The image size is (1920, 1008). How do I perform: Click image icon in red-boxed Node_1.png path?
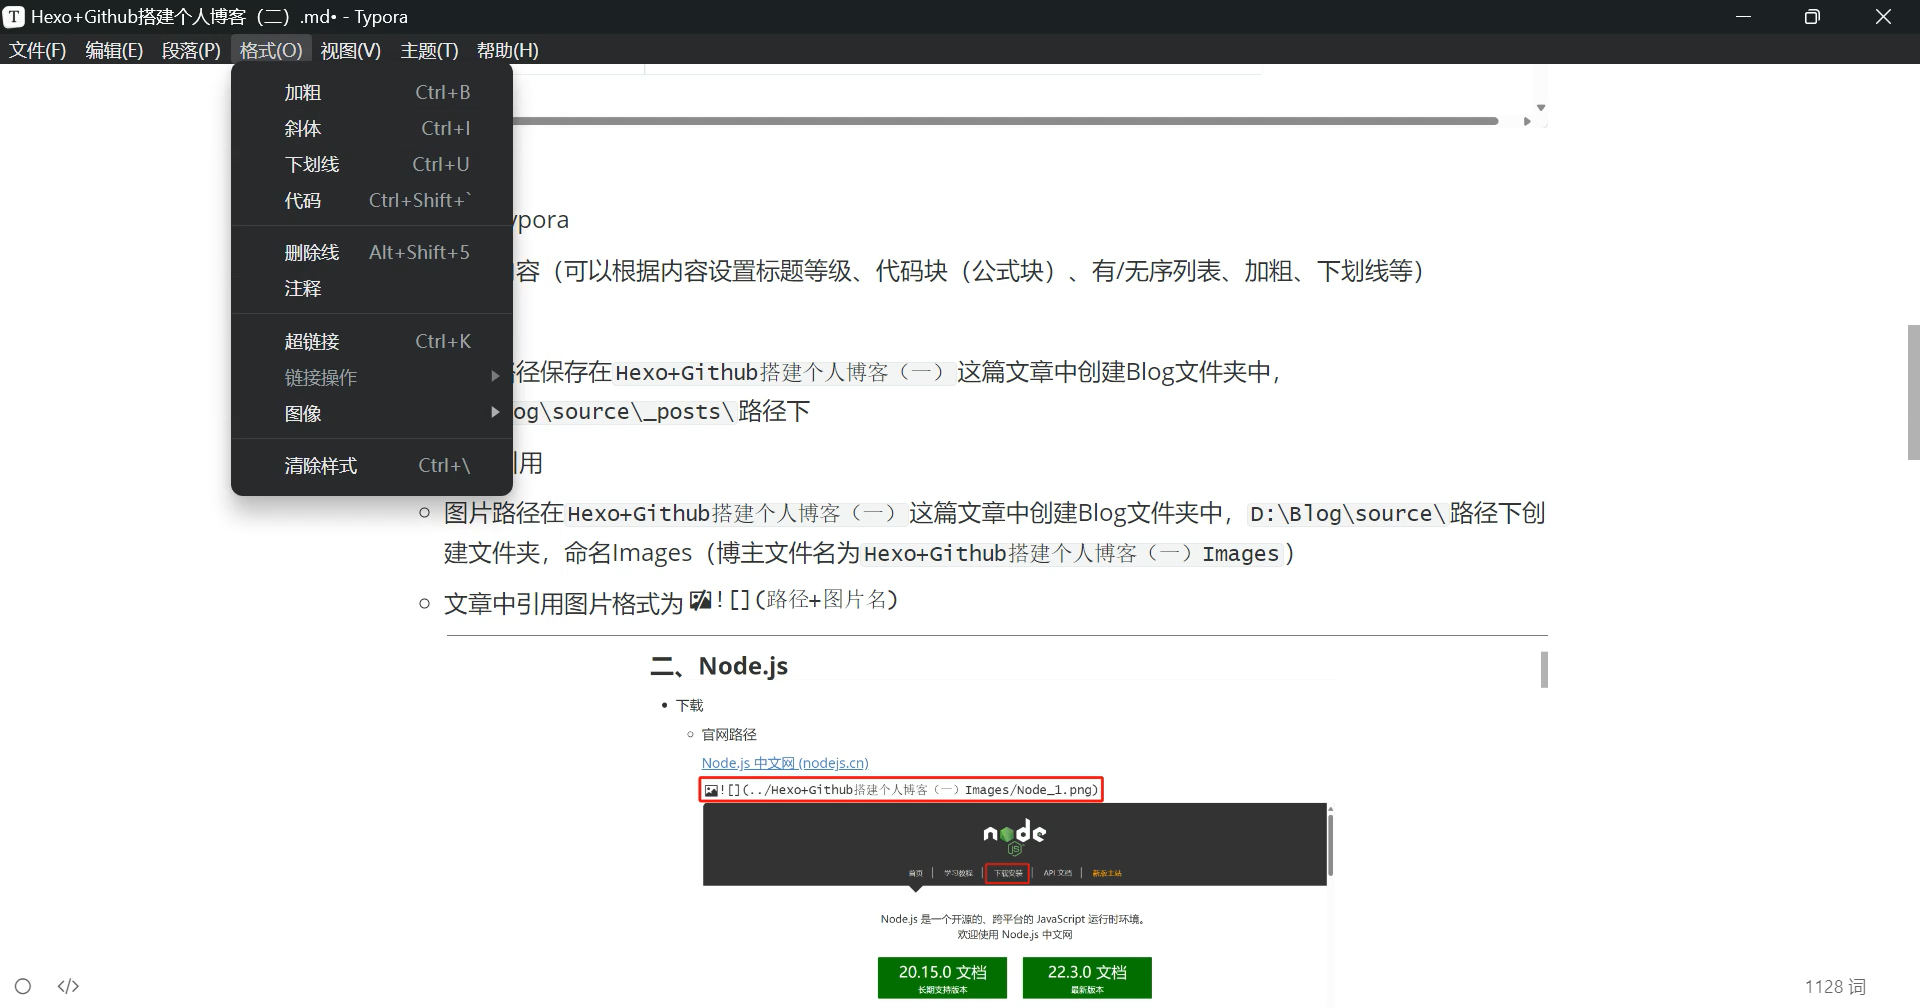pos(711,790)
